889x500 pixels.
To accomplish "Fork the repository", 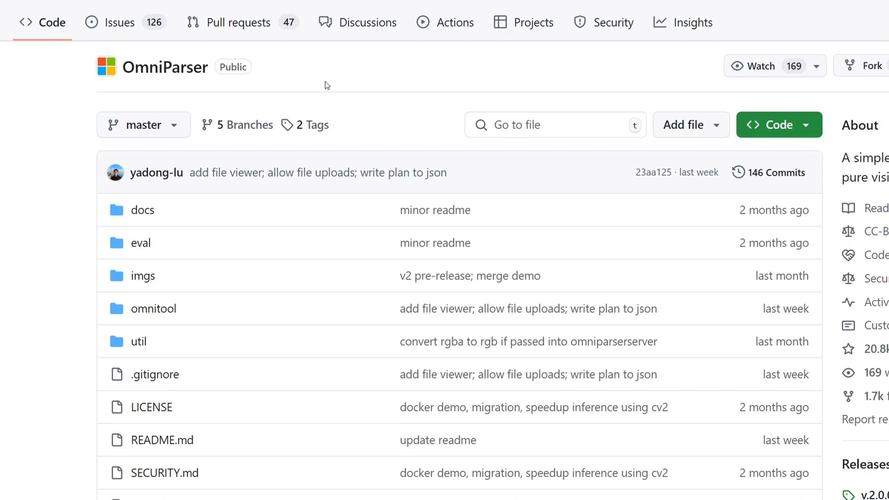I will coord(863,66).
